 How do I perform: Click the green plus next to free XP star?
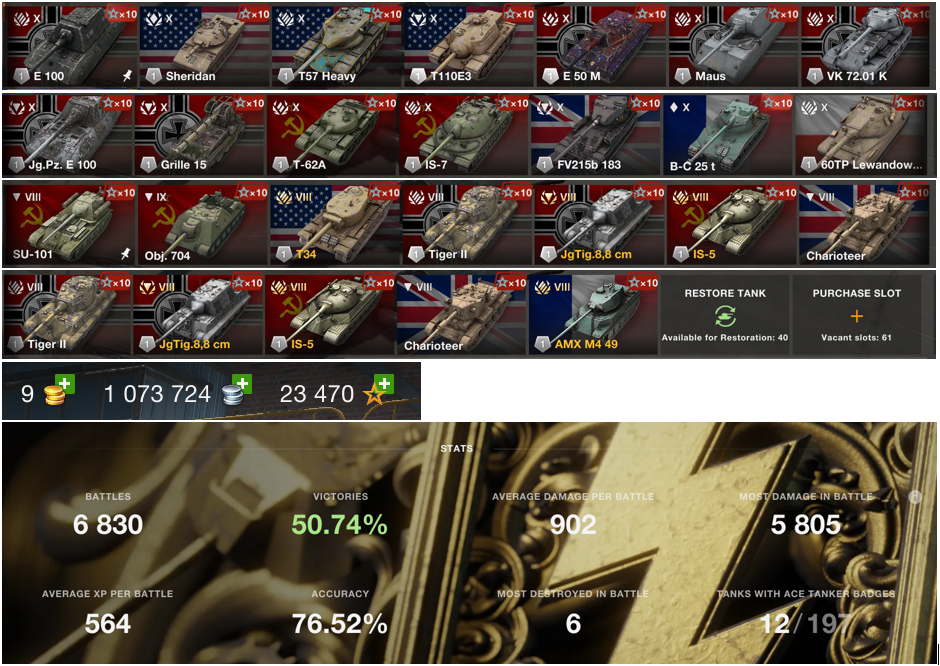(384, 383)
